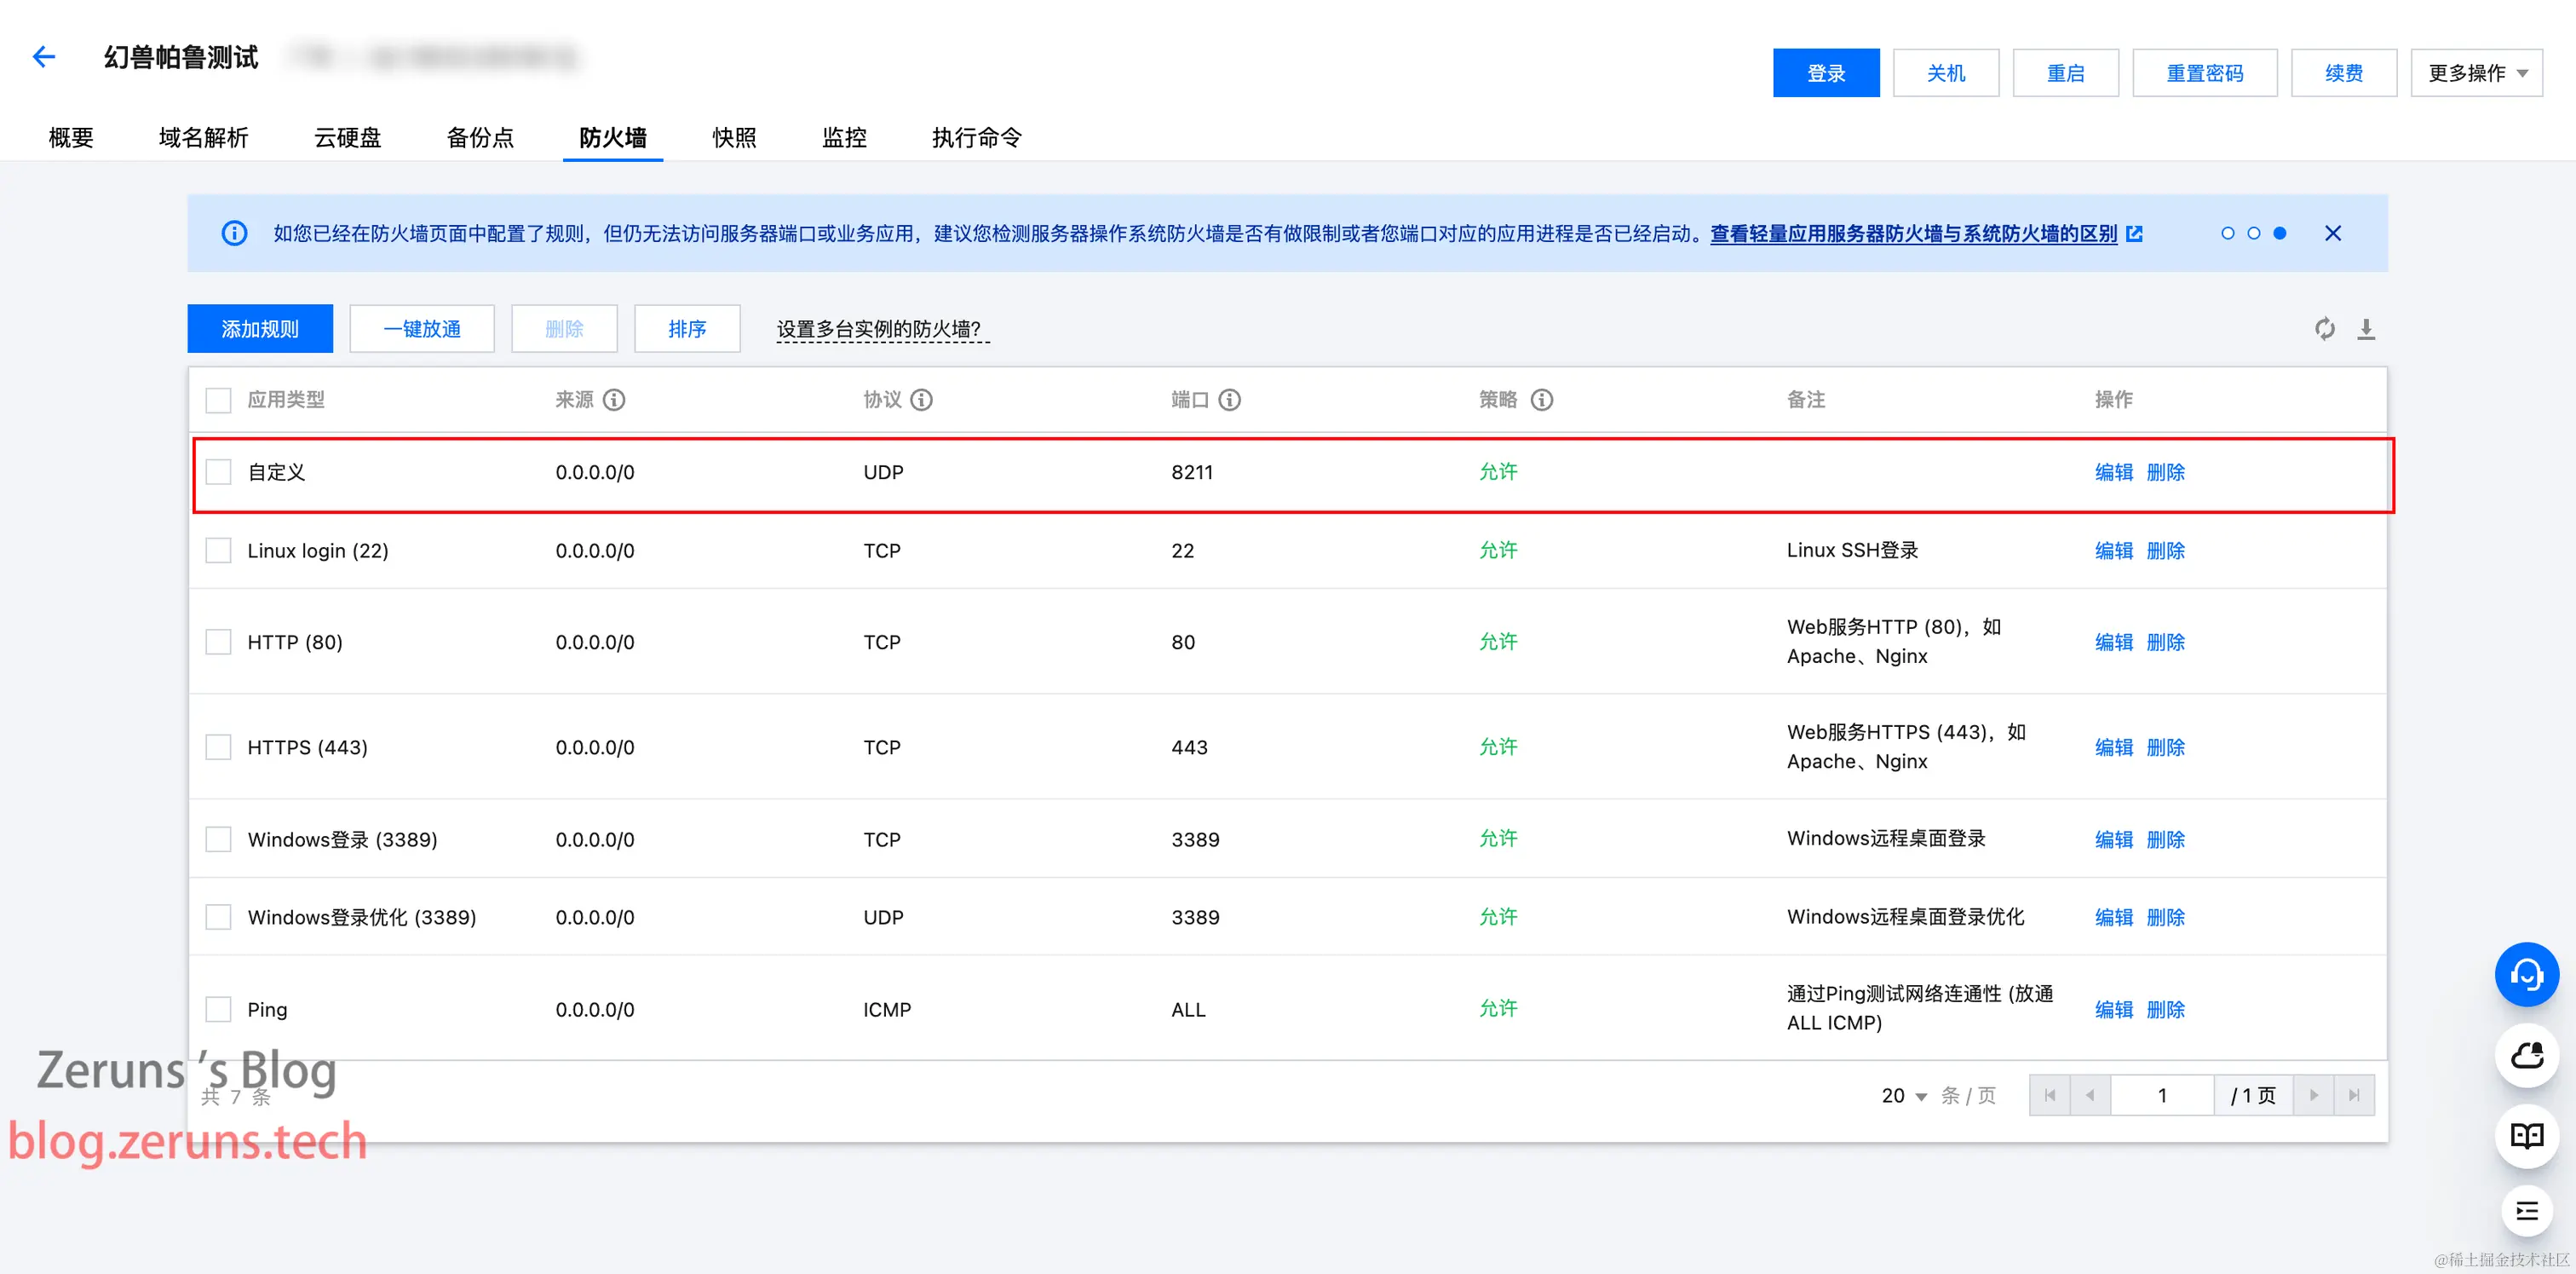Click the page number input field
Viewport: 2576px width, 1274px height.
click(2161, 1096)
